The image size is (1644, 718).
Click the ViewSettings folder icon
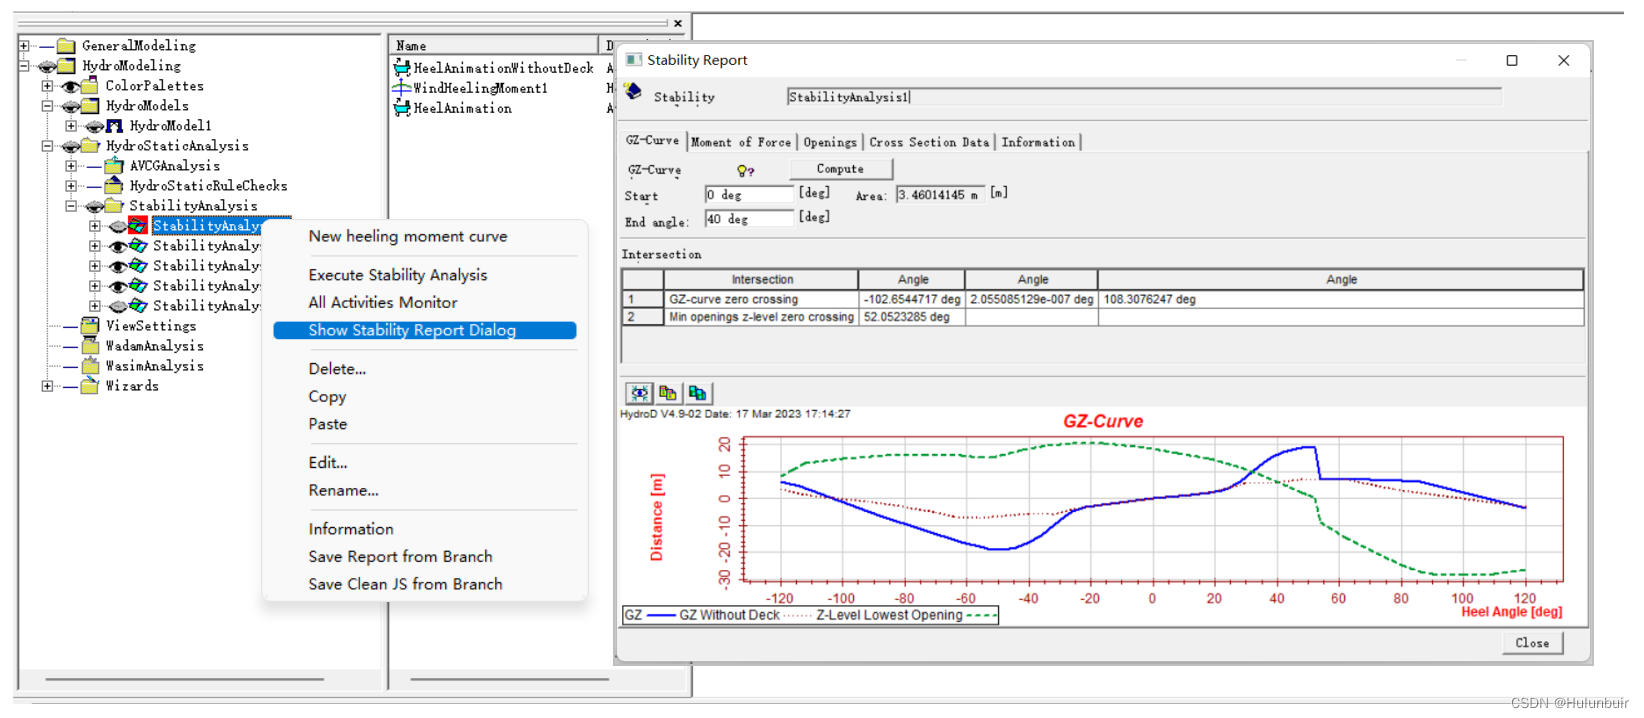click(90, 326)
